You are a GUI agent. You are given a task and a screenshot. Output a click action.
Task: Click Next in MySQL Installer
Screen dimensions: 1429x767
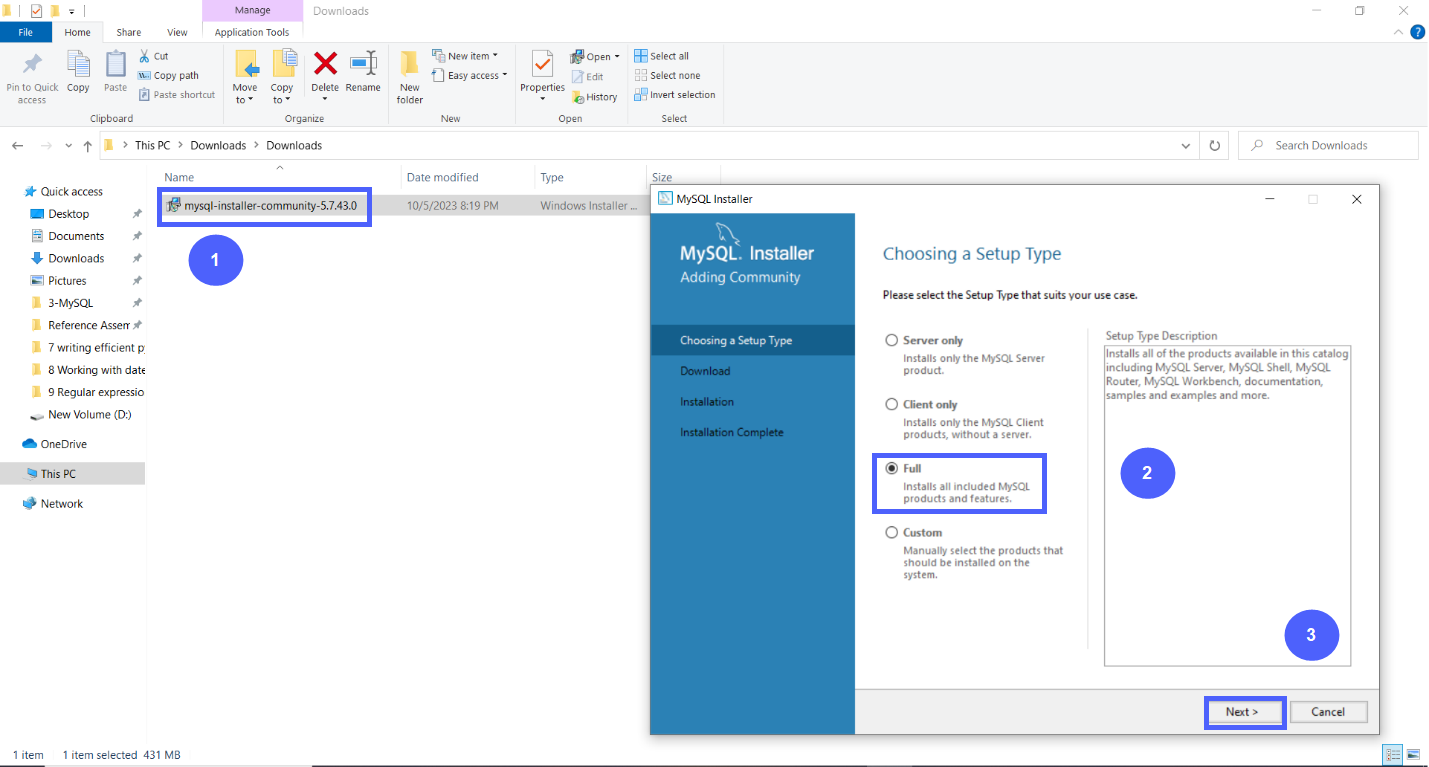pos(1242,712)
